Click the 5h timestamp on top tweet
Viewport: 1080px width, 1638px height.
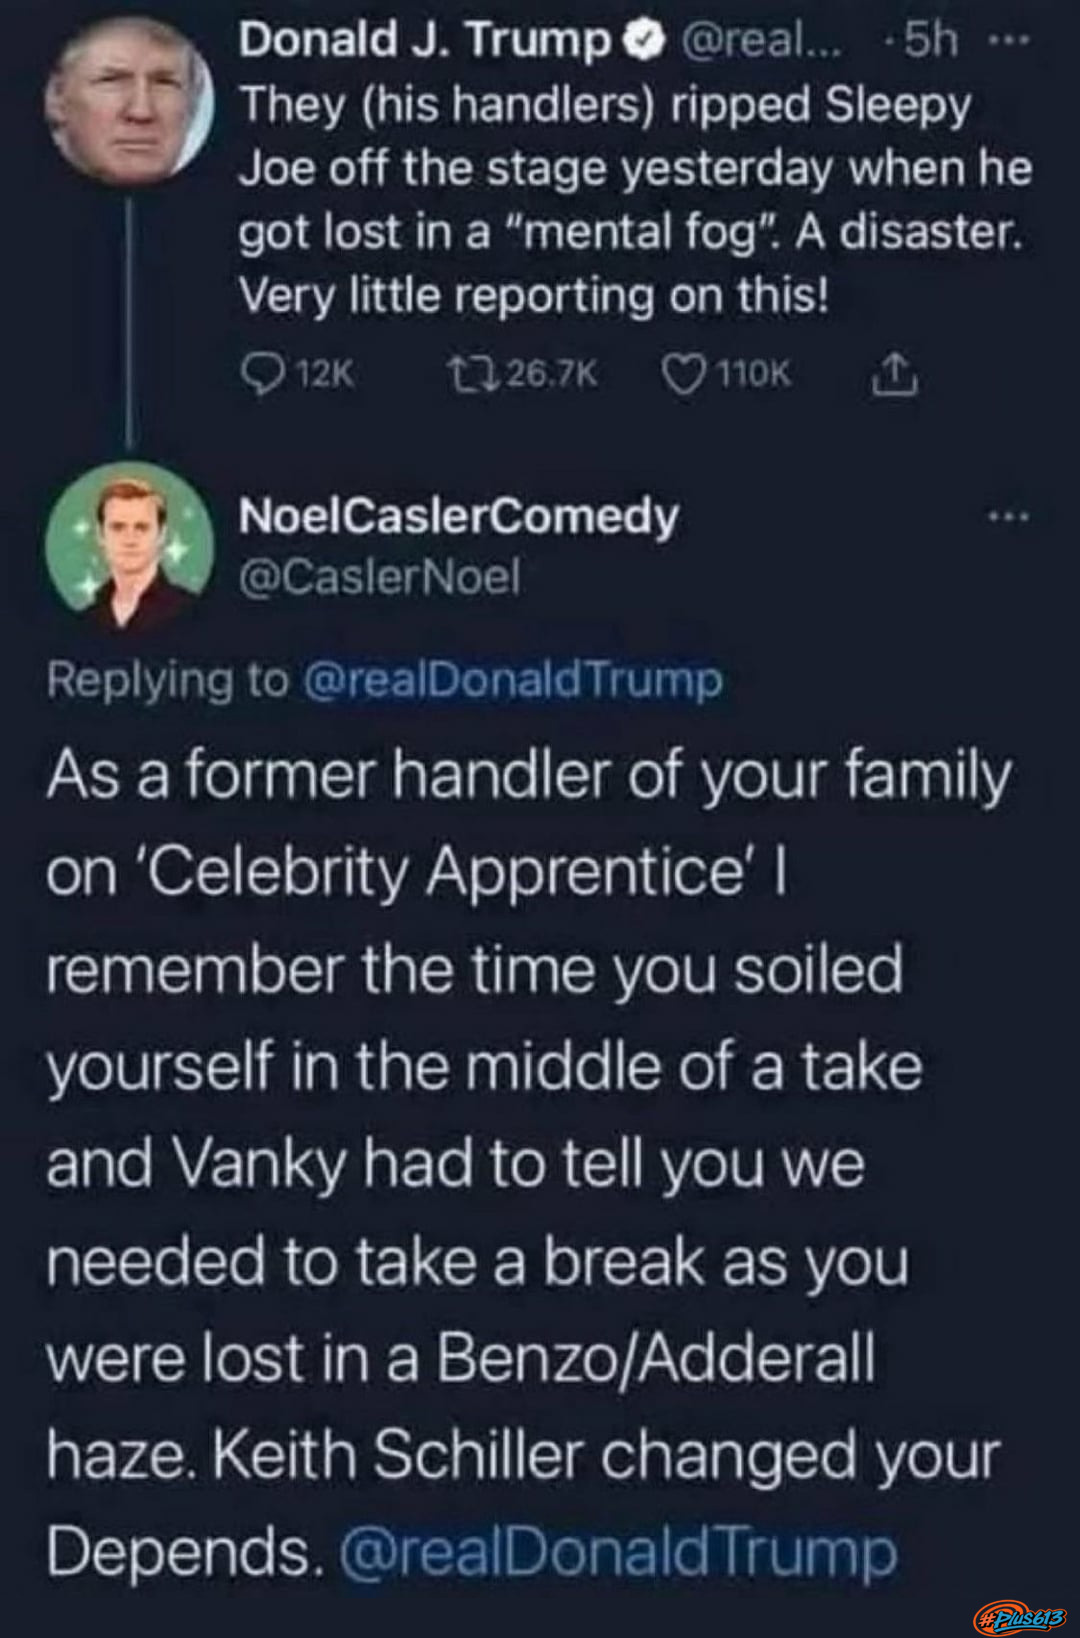click(931, 41)
